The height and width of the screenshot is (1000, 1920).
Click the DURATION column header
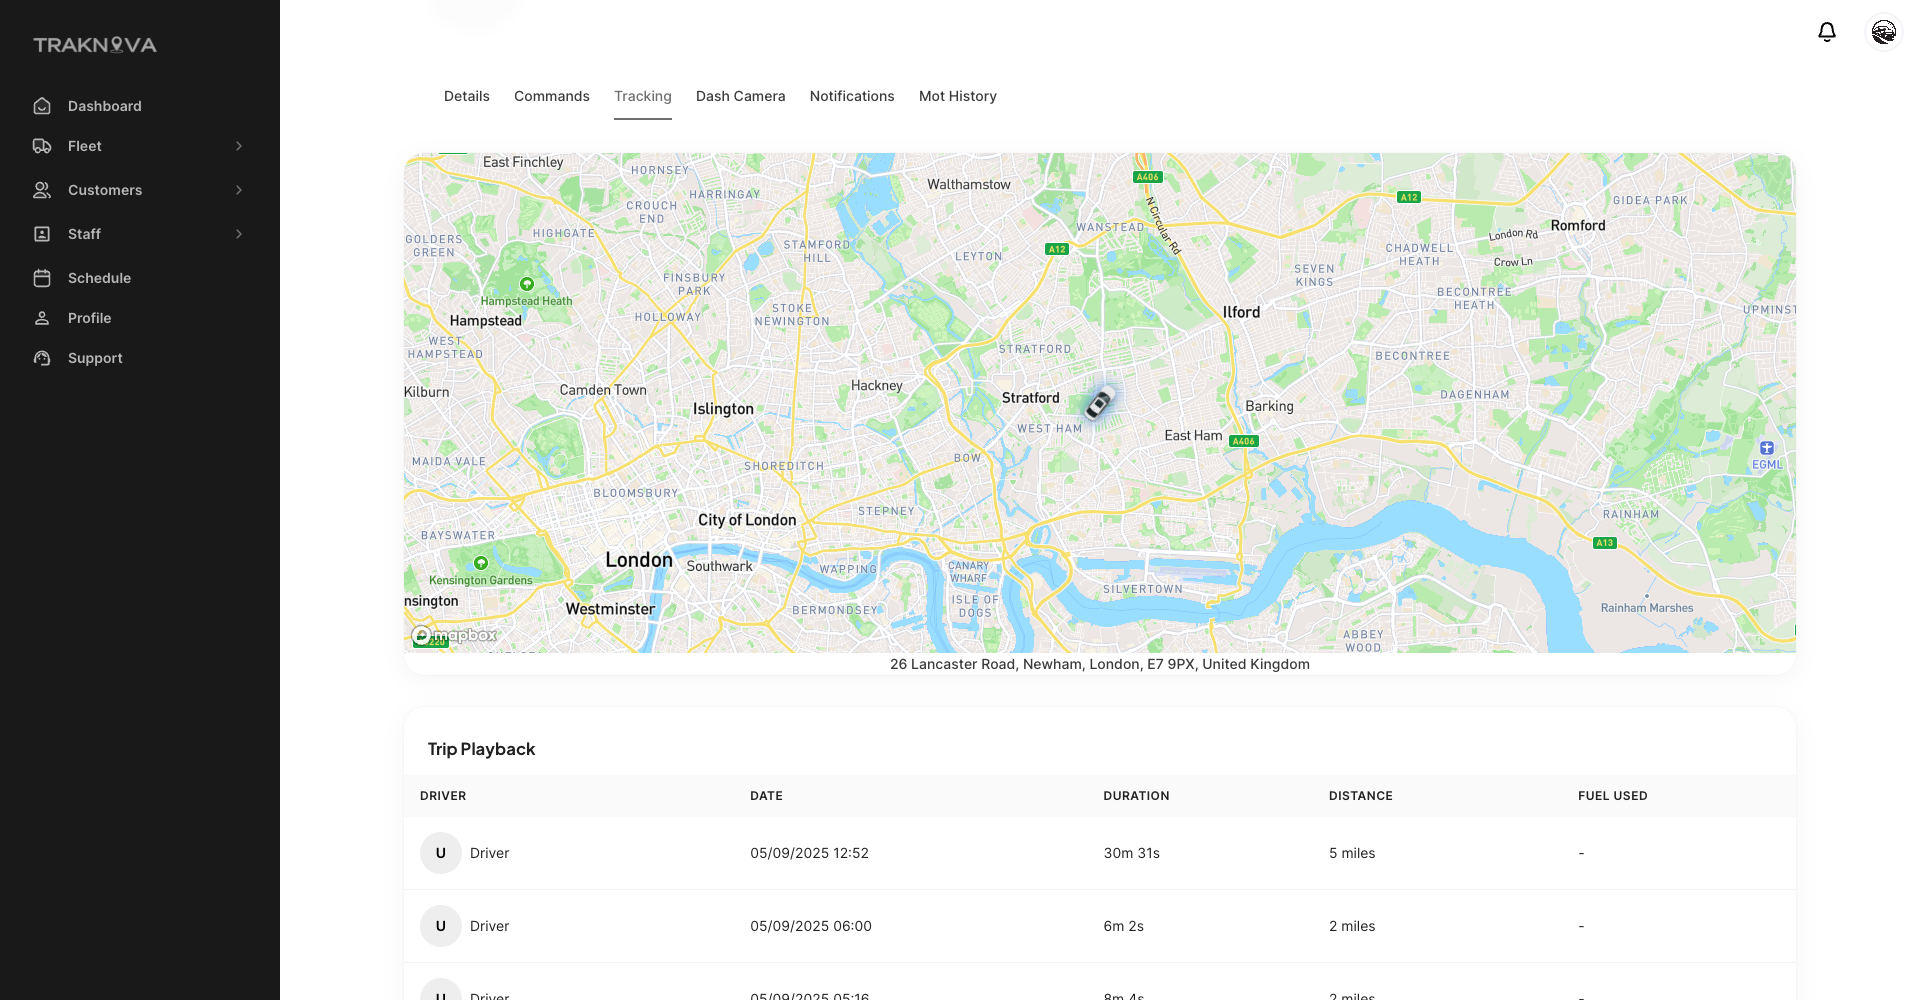click(x=1136, y=796)
